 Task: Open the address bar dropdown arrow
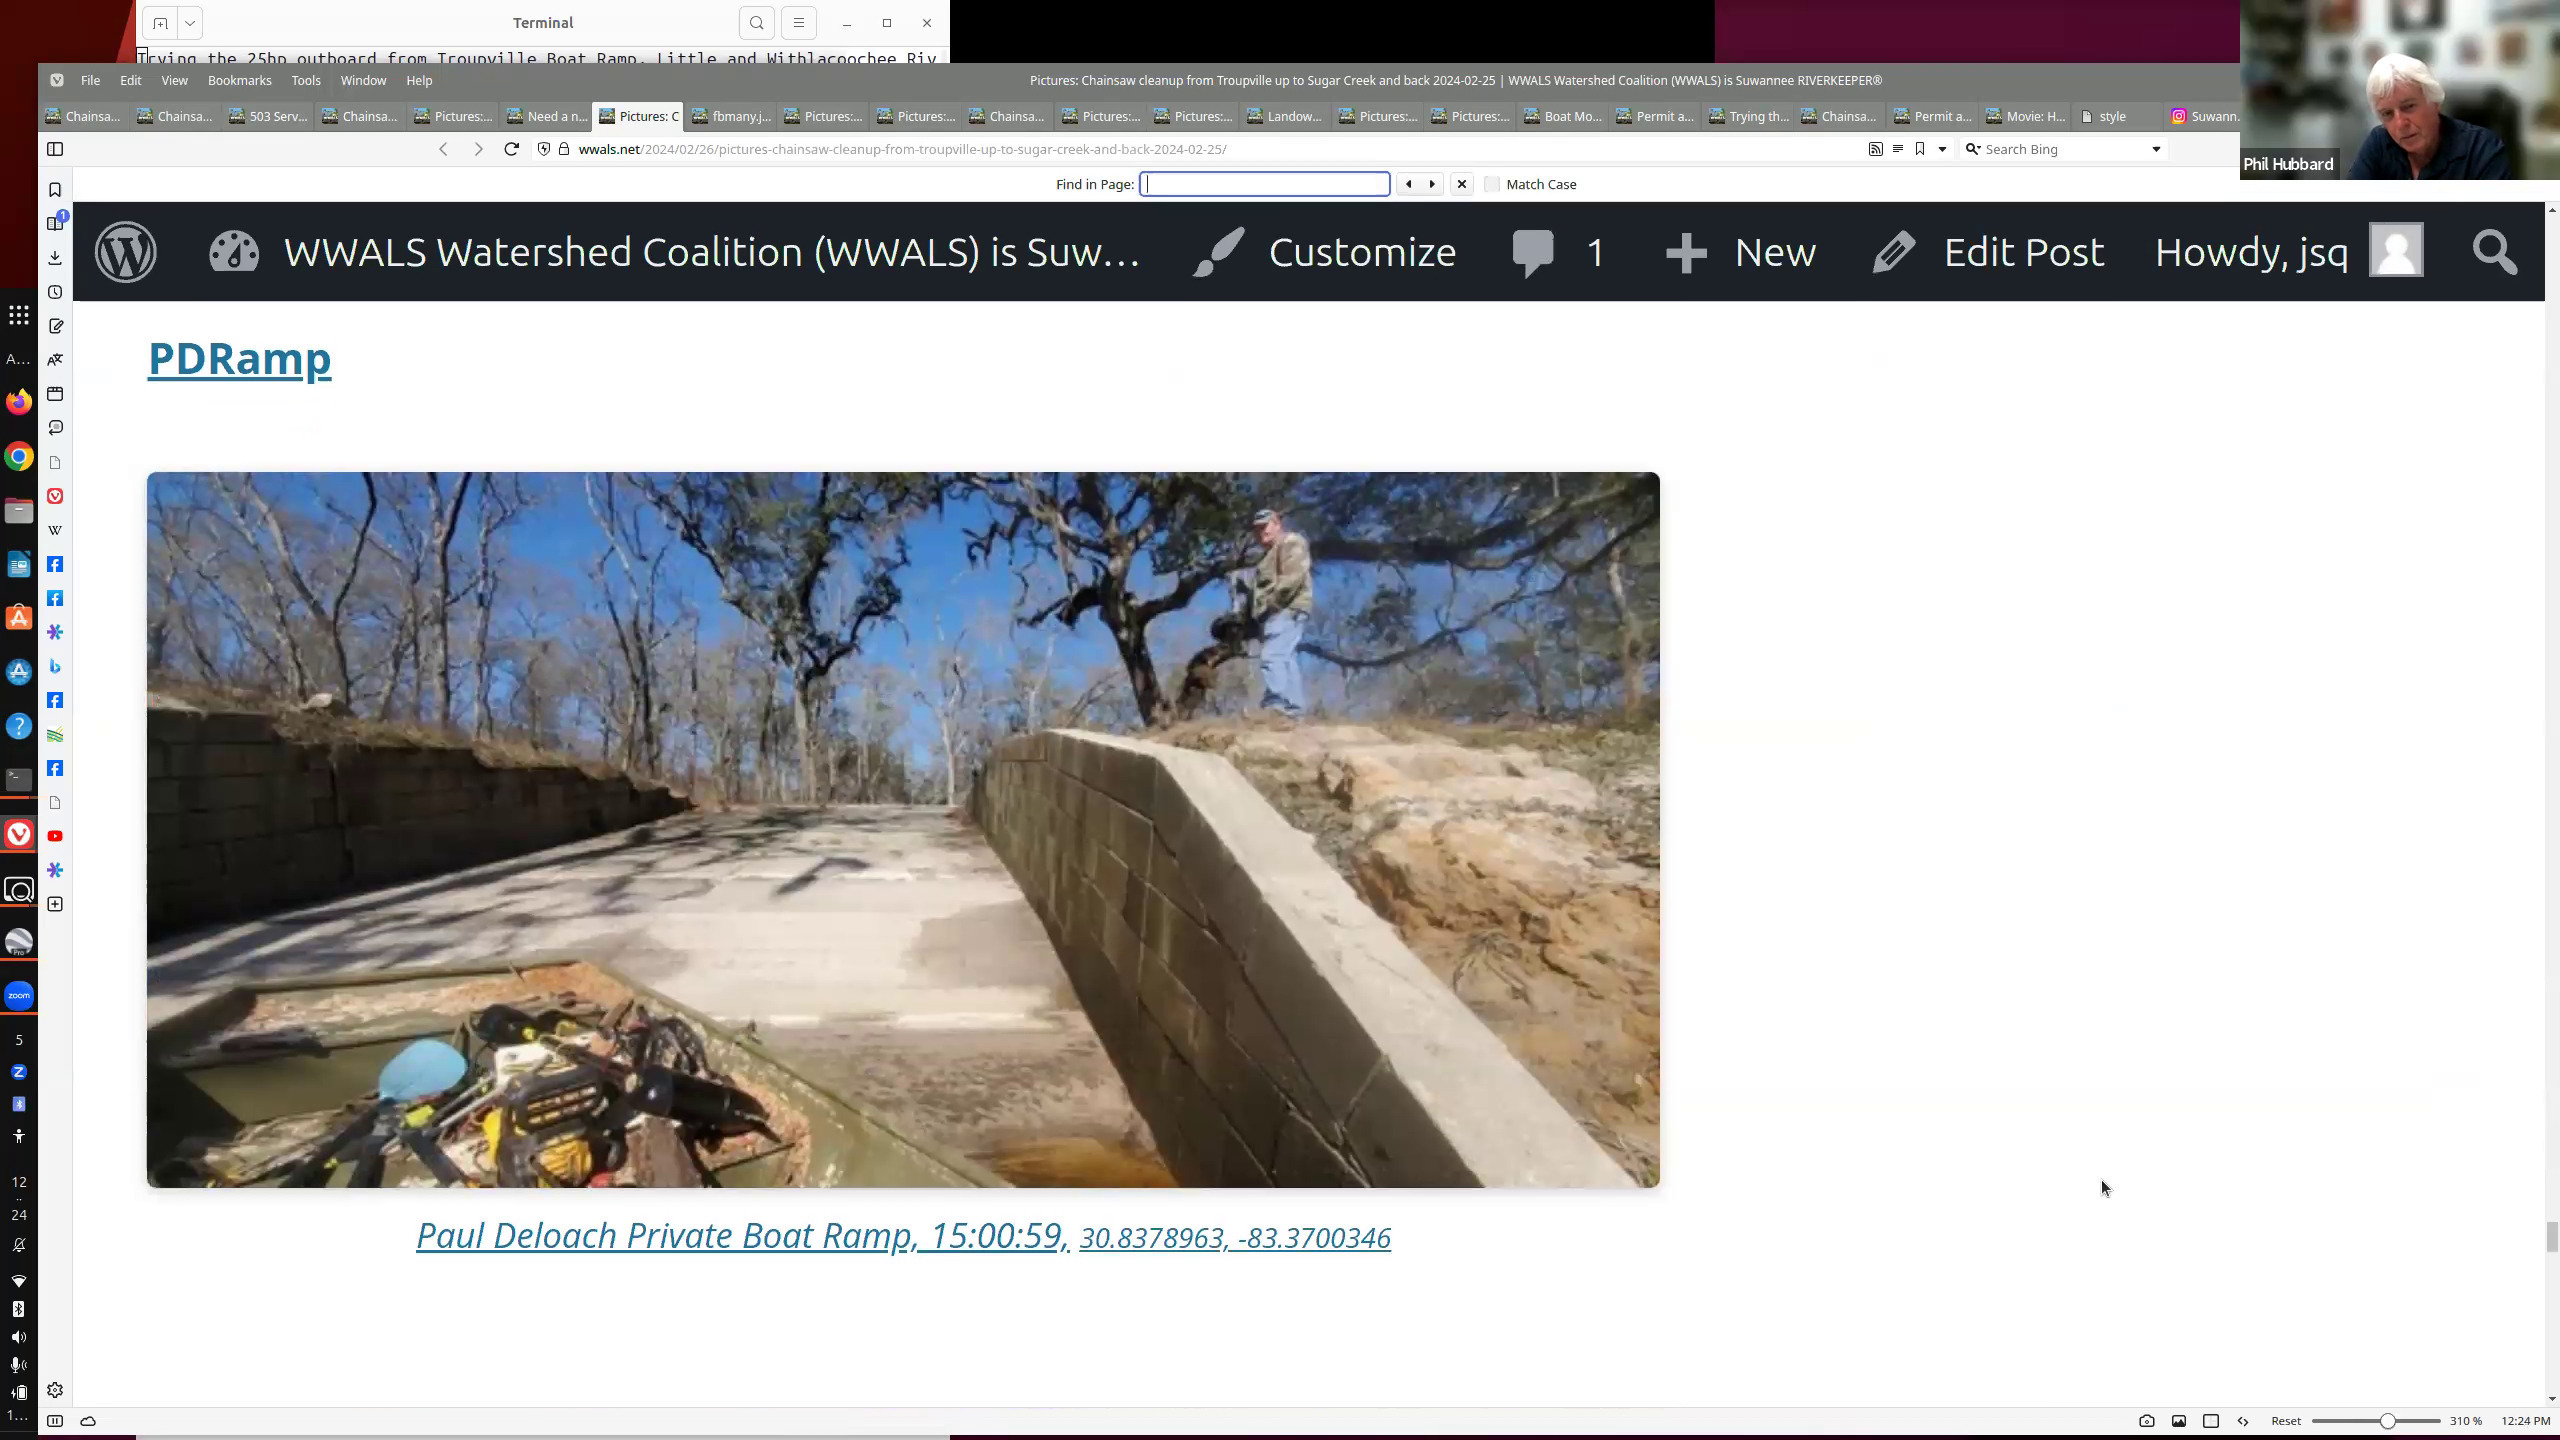(x=1942, y=149)
